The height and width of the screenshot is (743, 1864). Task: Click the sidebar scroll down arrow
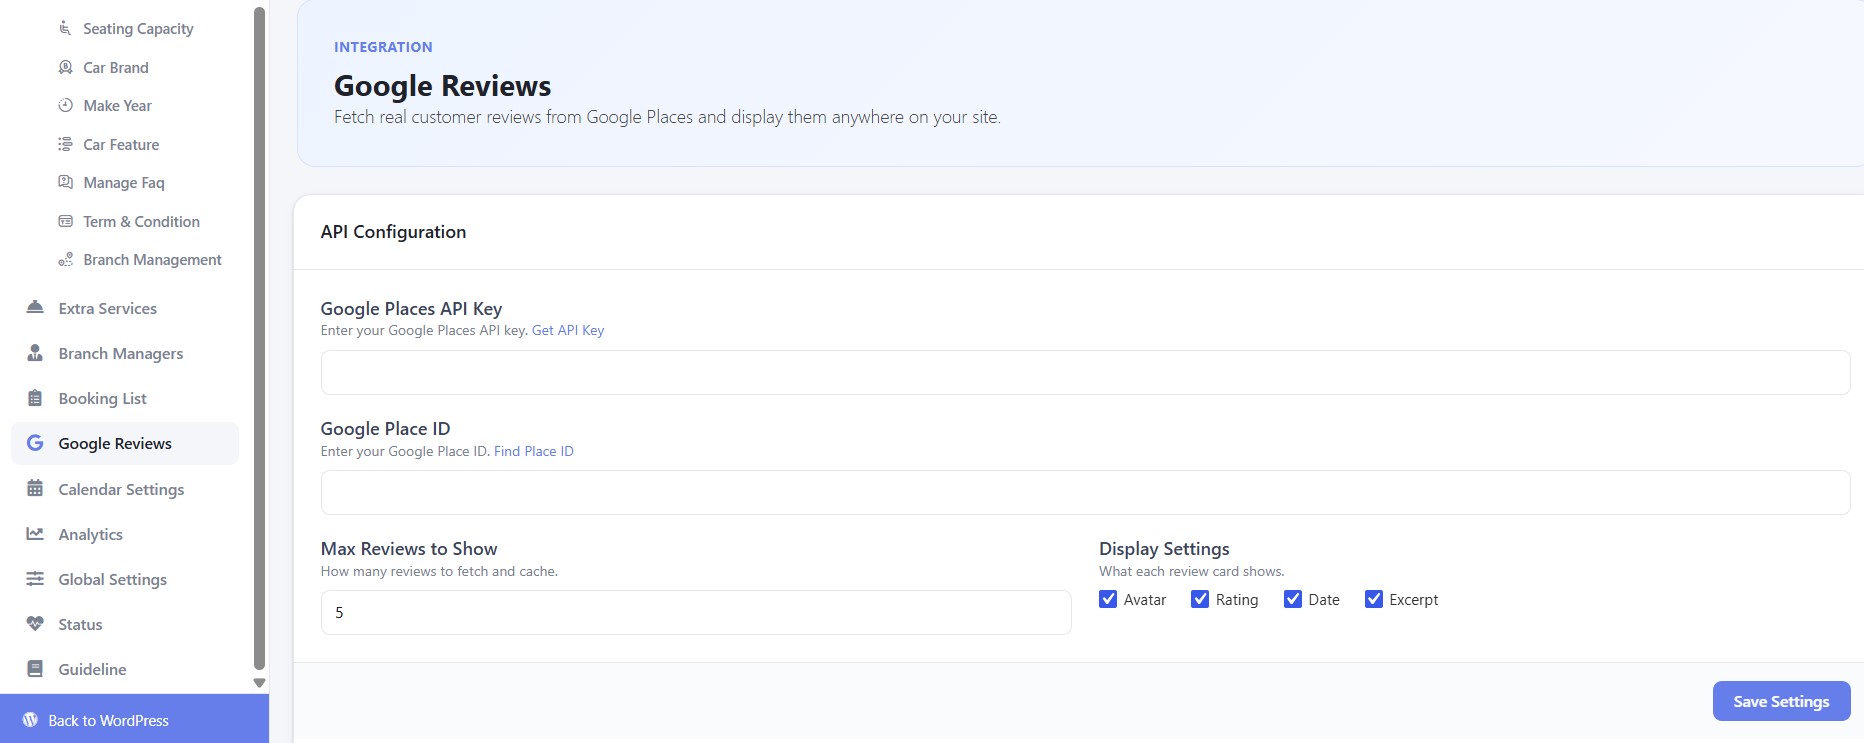coord(260,683)
